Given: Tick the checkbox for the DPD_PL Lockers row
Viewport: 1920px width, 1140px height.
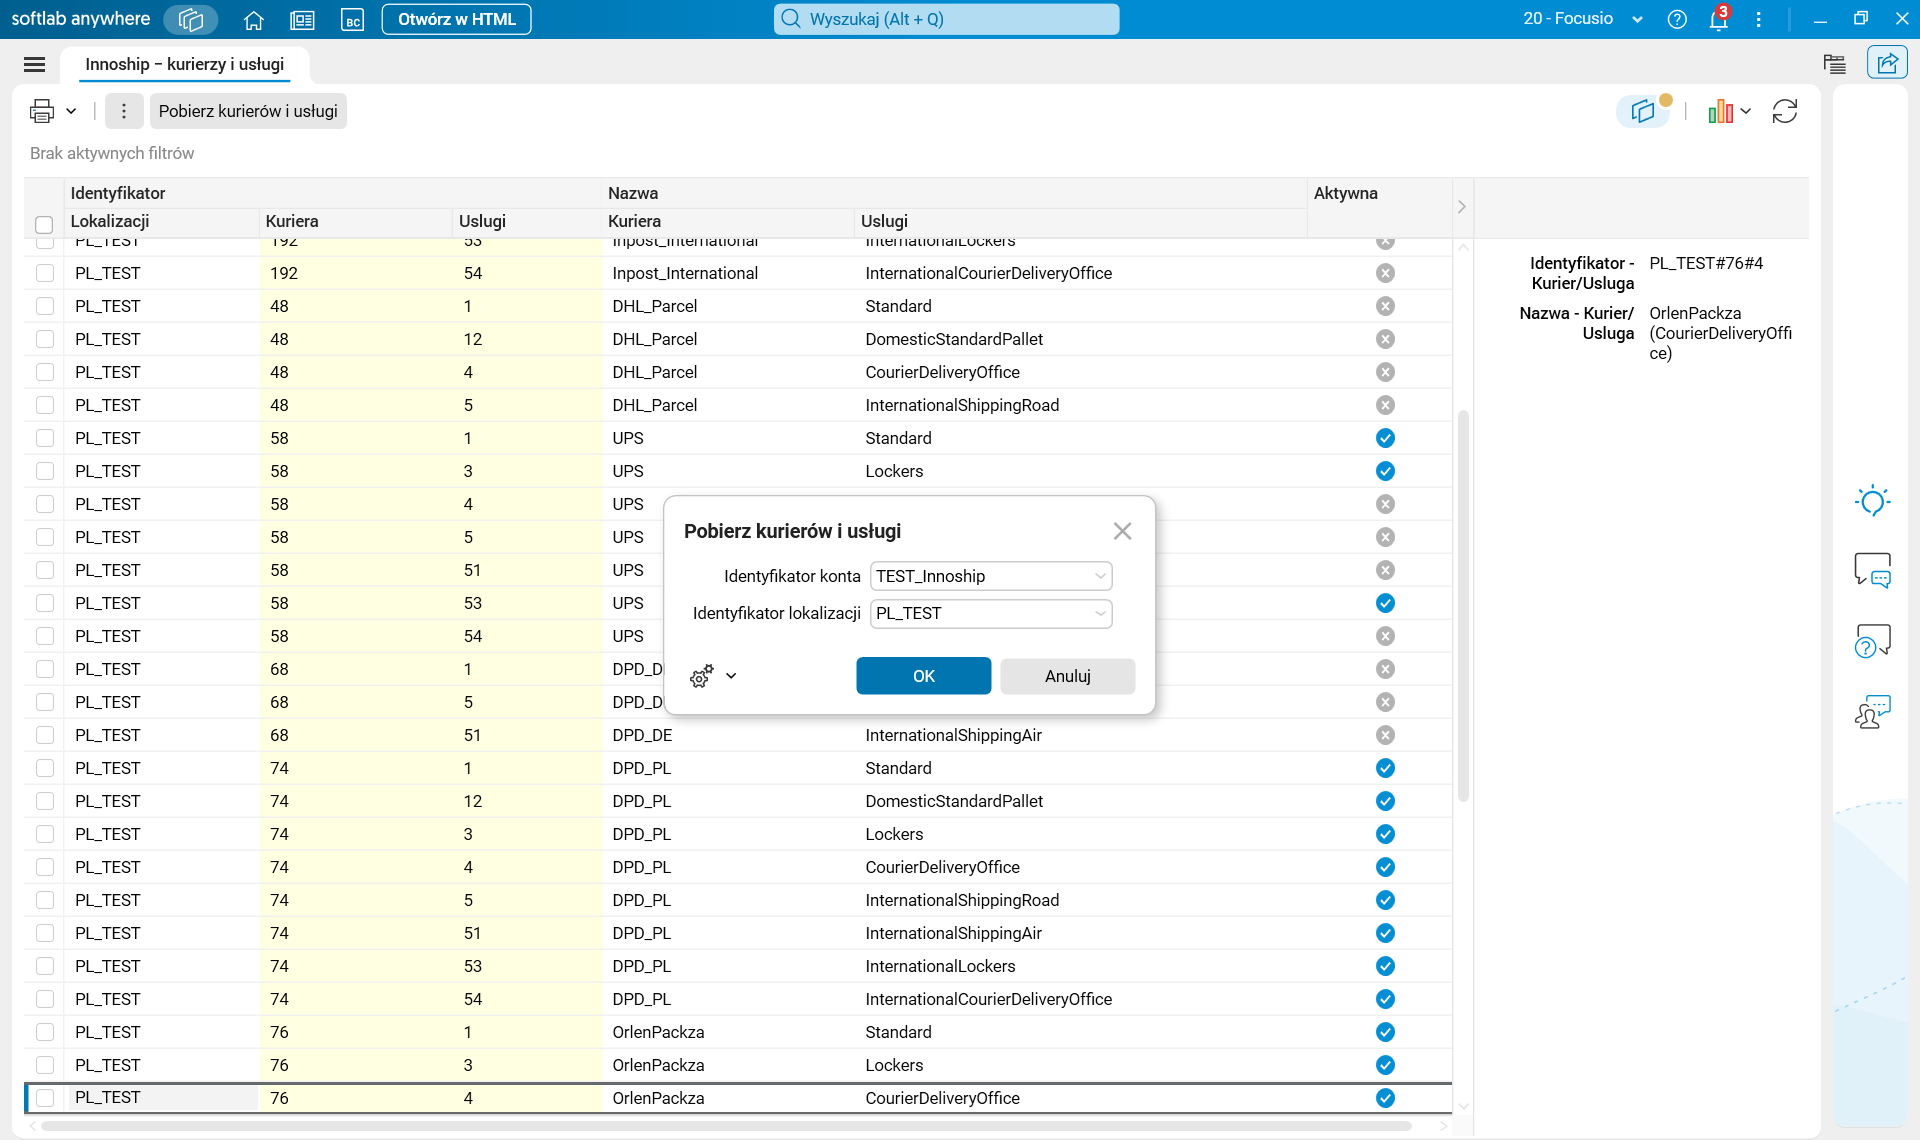Looking at the screenshot, I should click(x=45, y=834).
